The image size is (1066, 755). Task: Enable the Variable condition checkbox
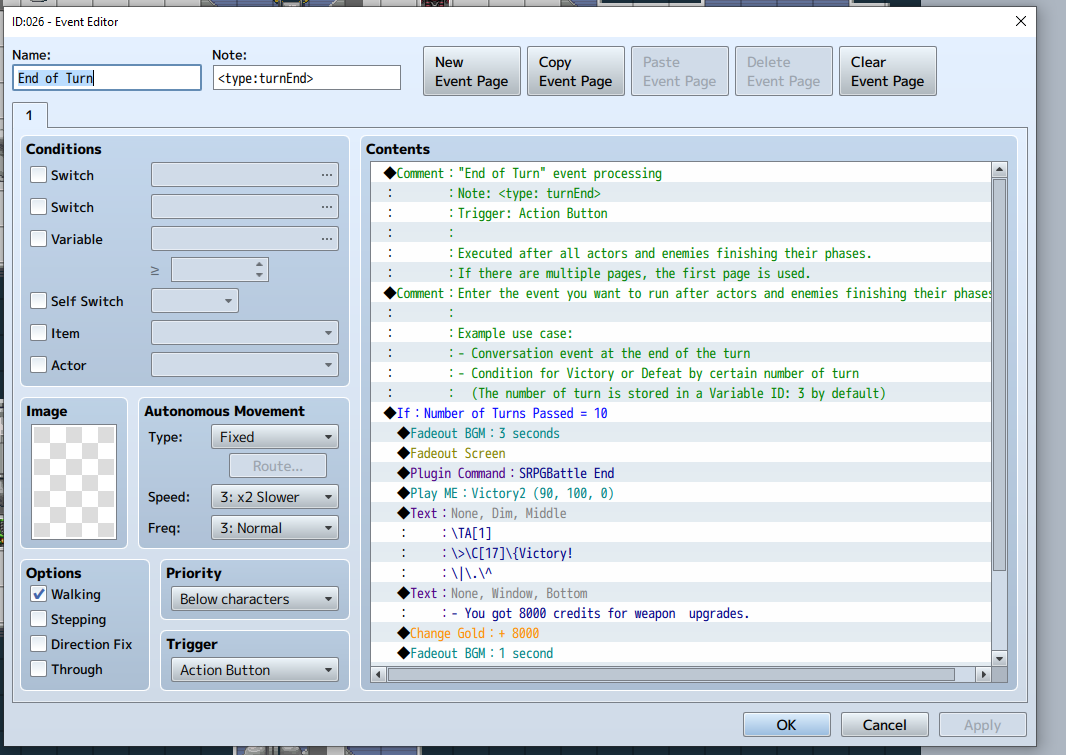(x=39, y=239)
